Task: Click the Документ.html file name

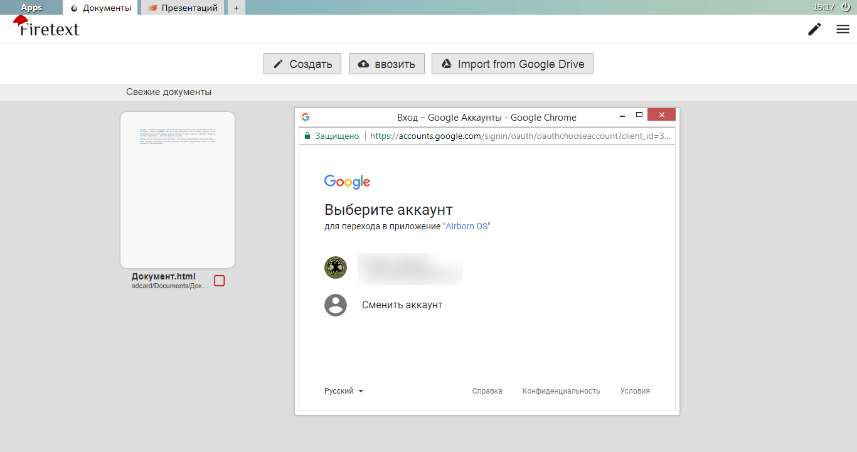Action: click(x=163, y=277)
